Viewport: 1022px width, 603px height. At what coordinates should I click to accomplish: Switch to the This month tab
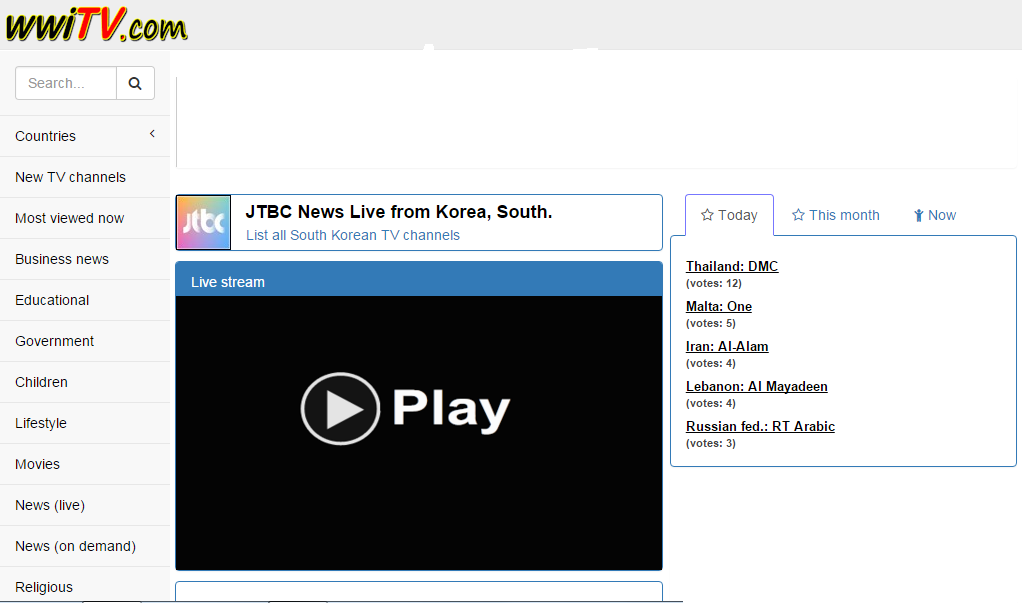click(x=836, y=215)
